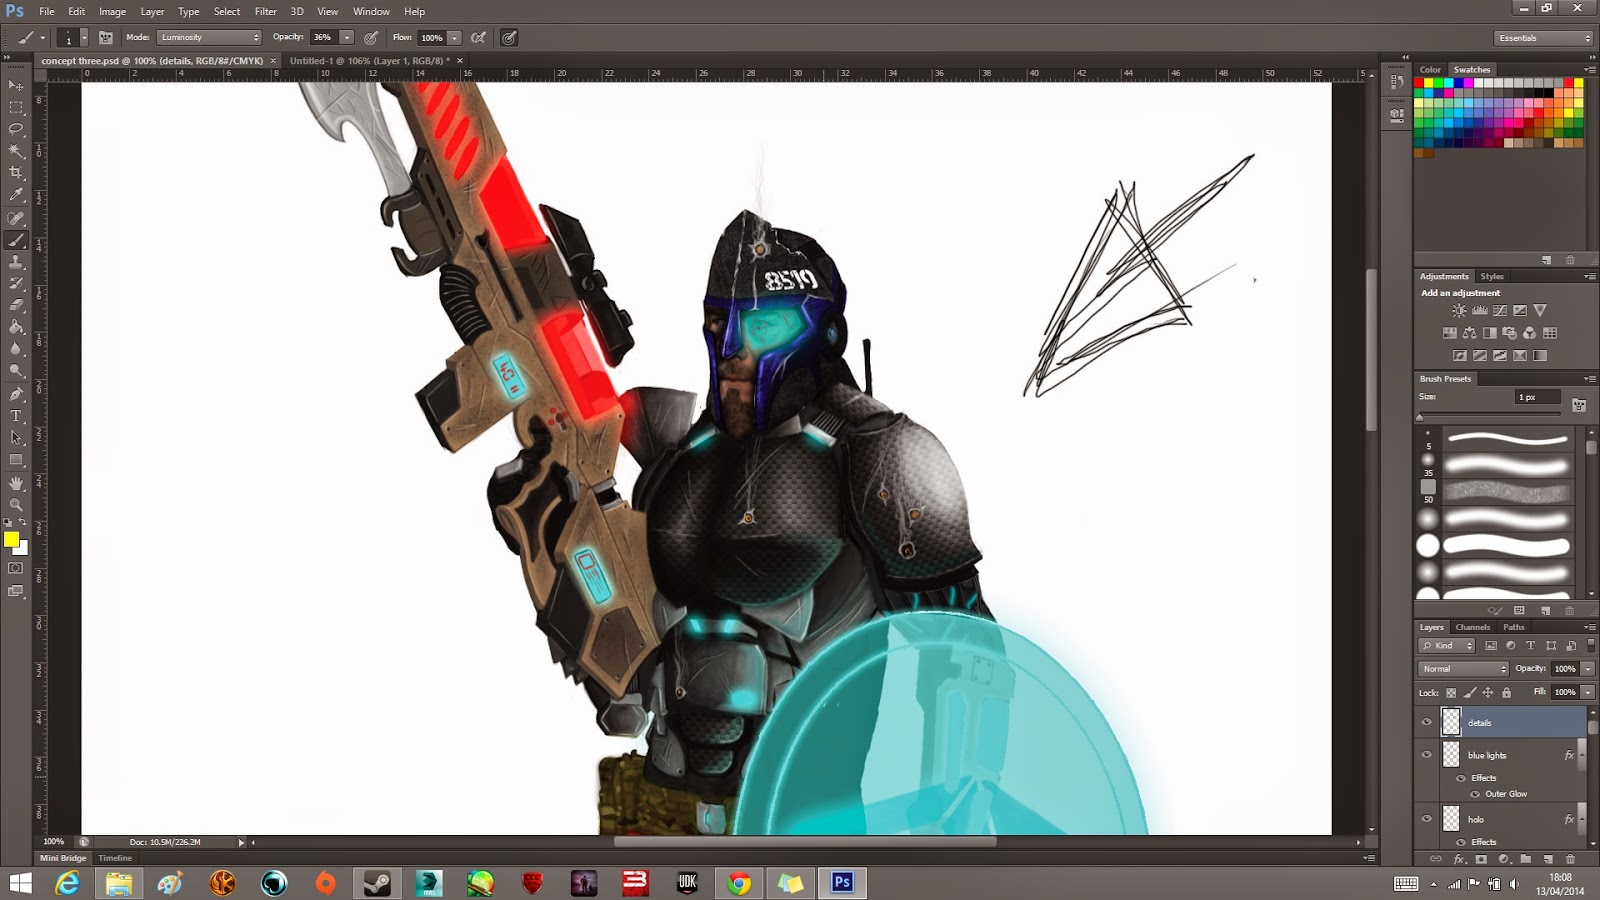Hide the details layer

pos(1427,722)
